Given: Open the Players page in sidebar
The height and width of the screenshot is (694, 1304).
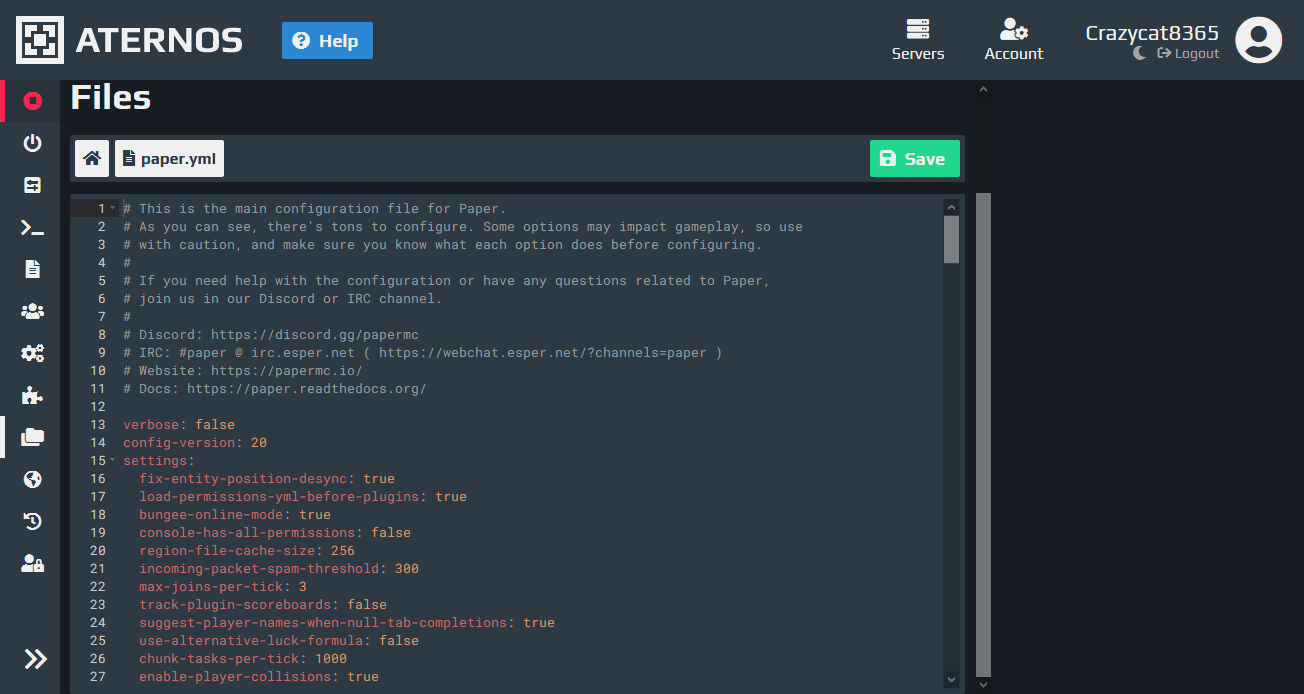Looking at the screenshot, I should [x=32, y=311].
